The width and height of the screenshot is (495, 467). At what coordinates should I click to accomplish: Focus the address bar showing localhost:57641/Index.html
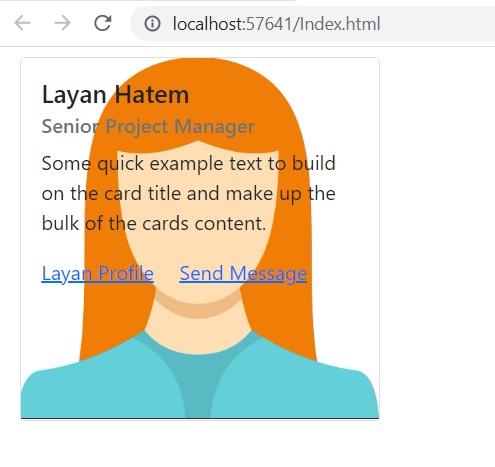coord(313,24)
